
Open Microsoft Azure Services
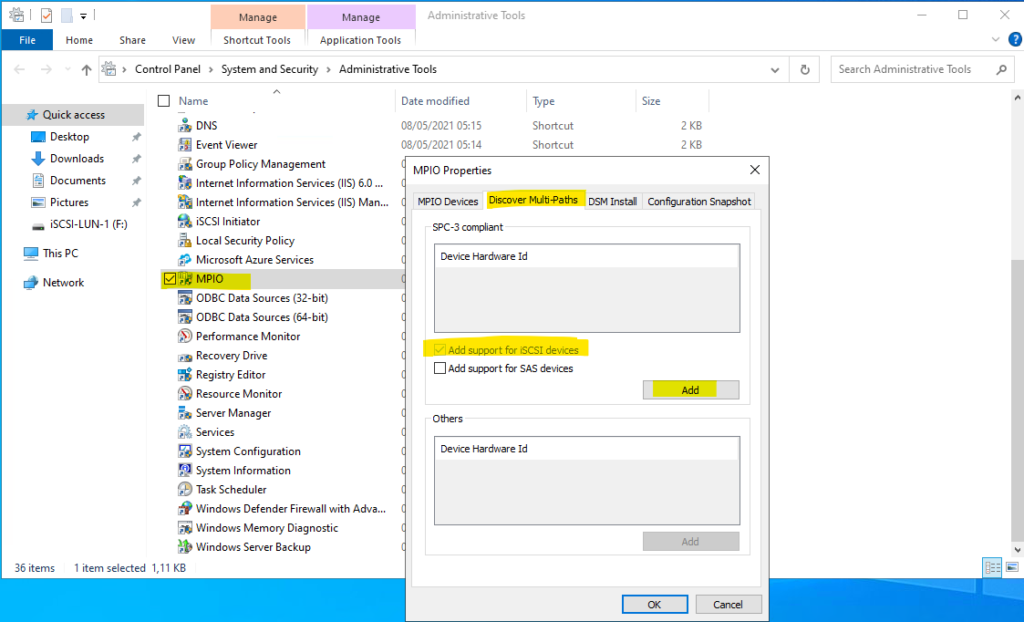coord(256,259)
